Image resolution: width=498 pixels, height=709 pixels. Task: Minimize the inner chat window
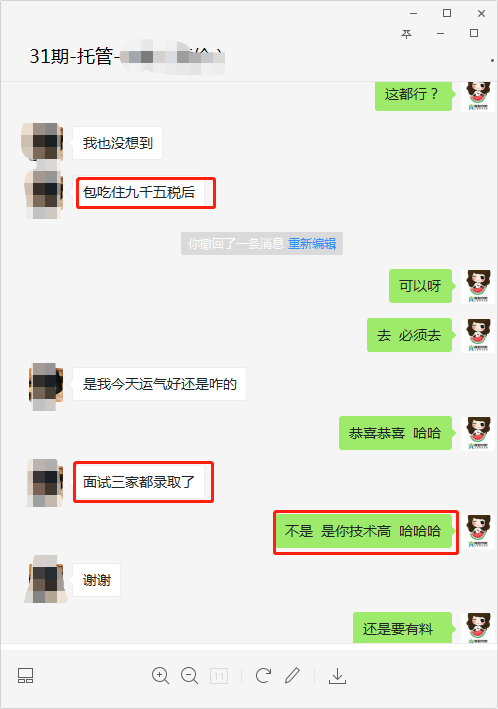pos(441,33)
